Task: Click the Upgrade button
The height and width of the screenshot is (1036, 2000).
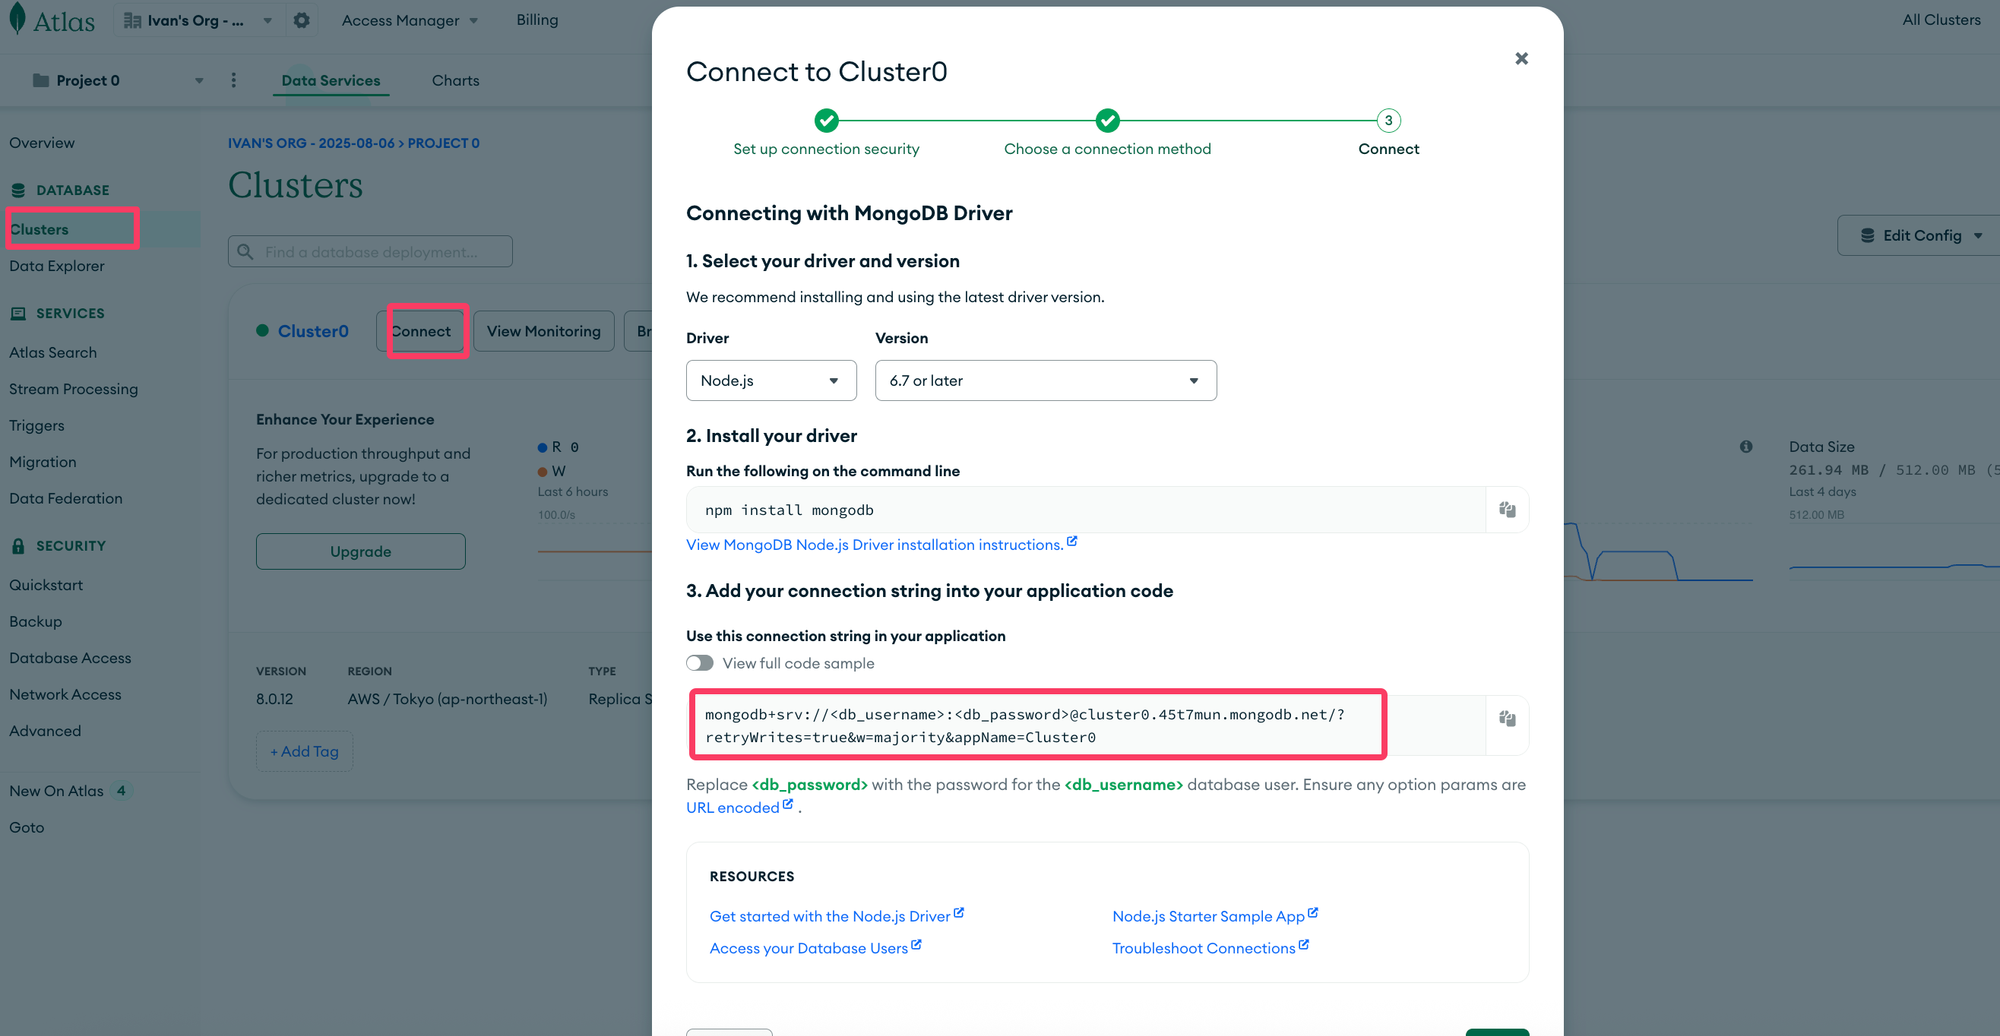Action: pyautogui.click(x=361, y=551)
